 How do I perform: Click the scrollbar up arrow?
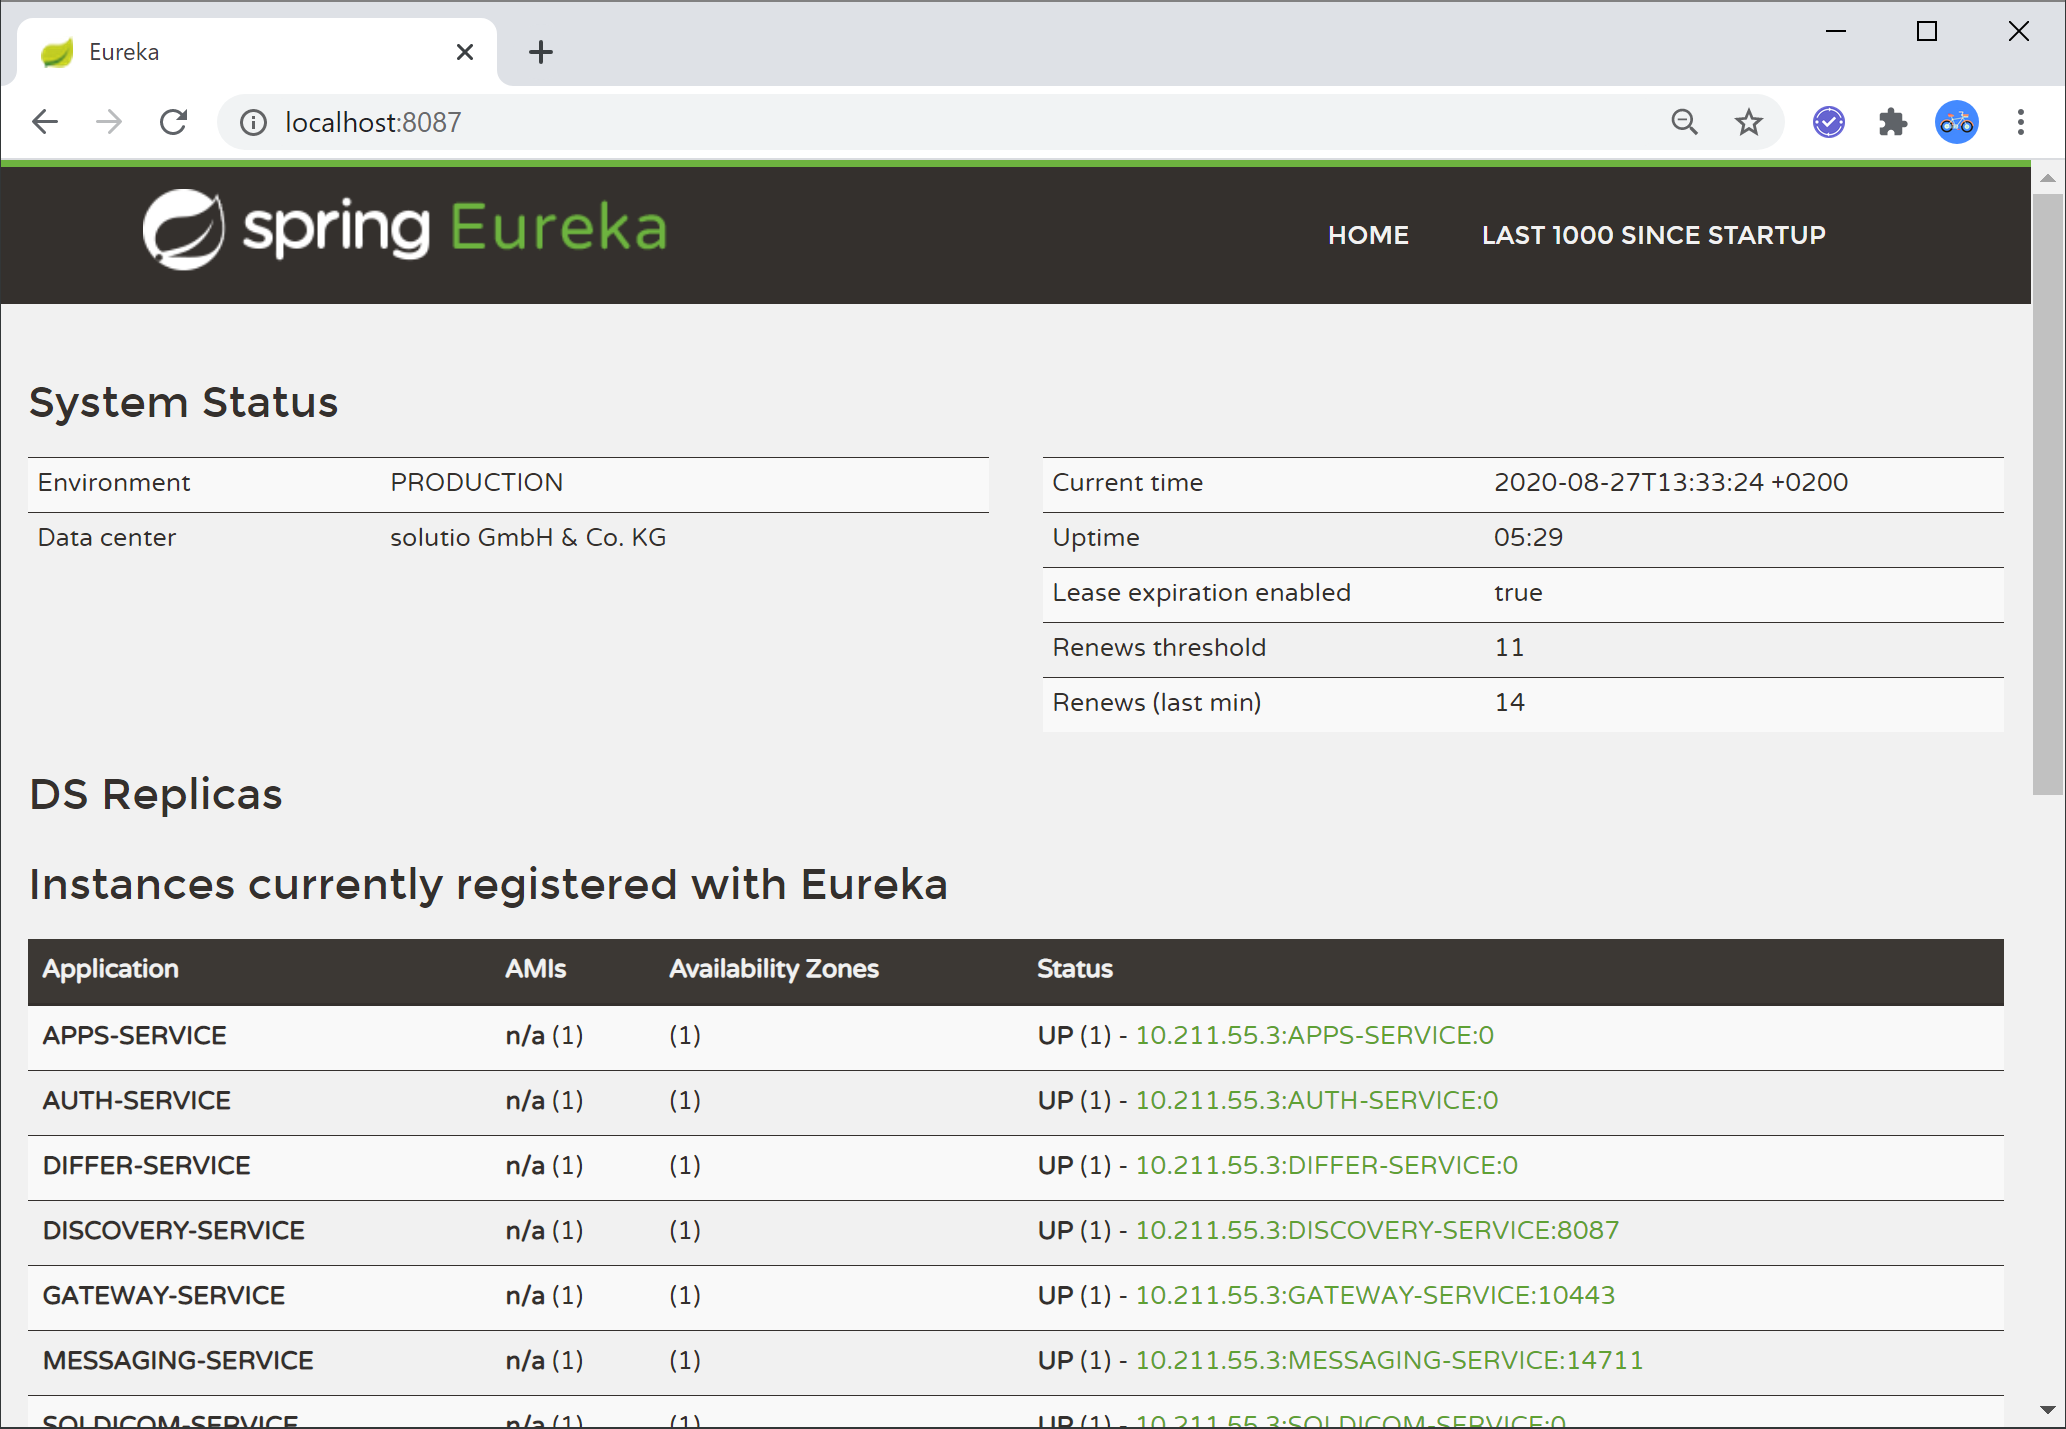tap(2048, 178)
